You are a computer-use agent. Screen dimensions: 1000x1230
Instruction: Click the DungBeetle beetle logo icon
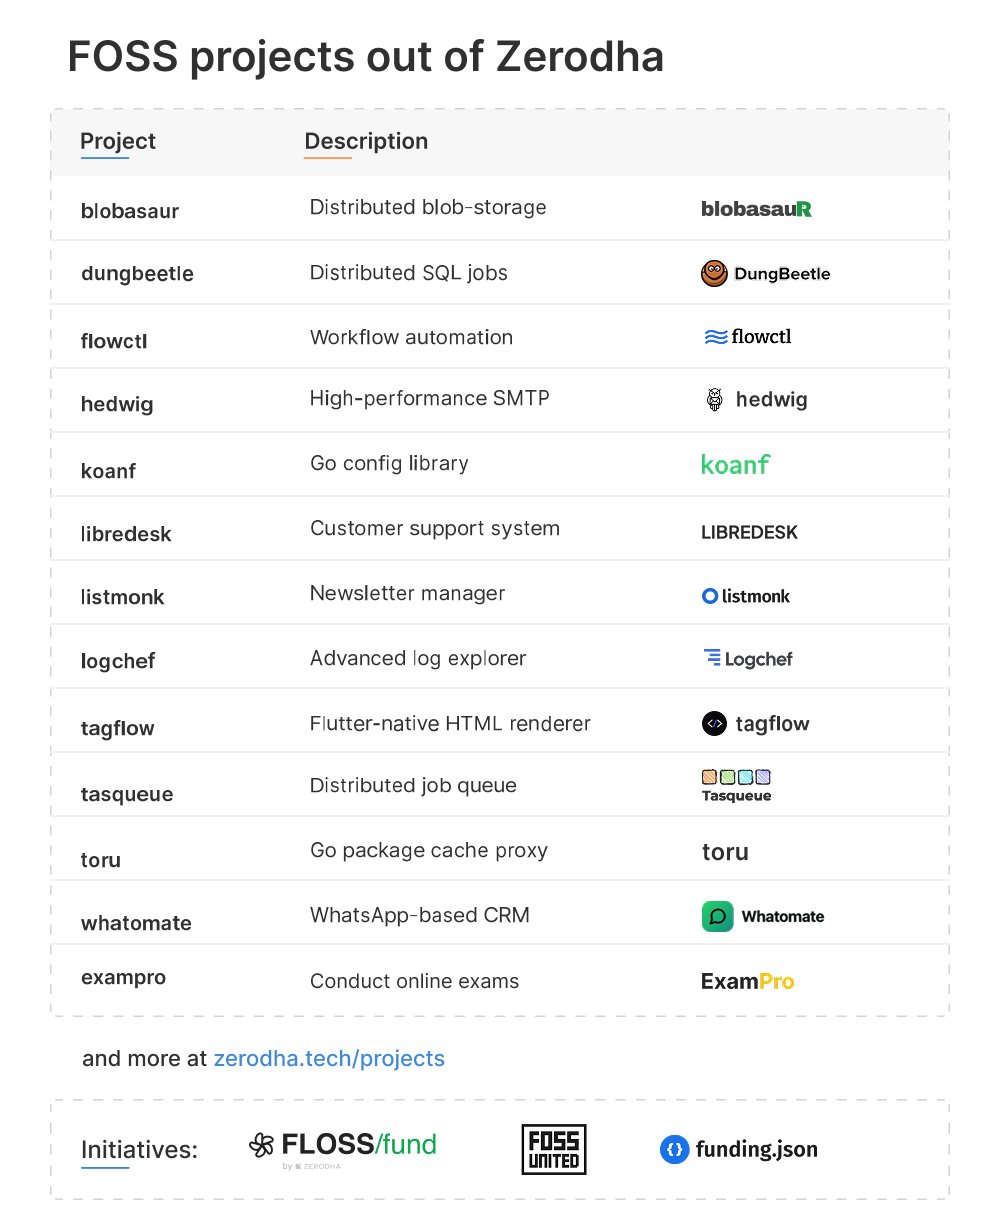713,273
